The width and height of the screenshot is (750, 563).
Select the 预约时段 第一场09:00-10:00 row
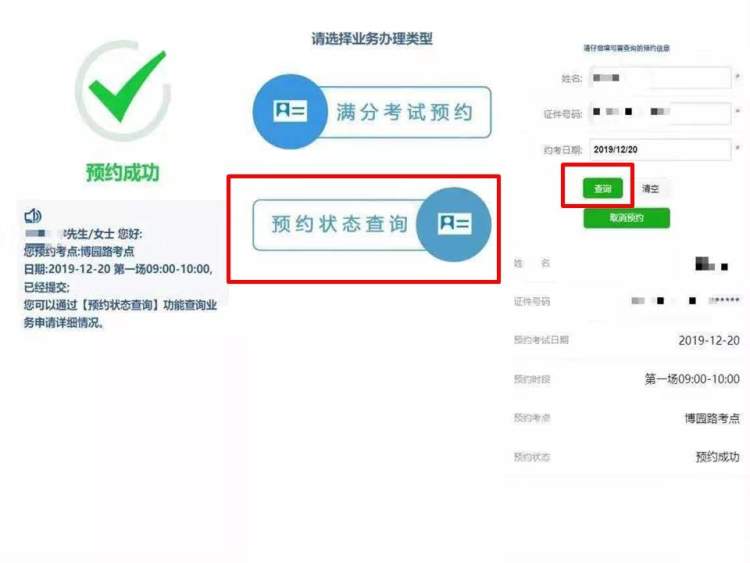[x=627, y=379]
